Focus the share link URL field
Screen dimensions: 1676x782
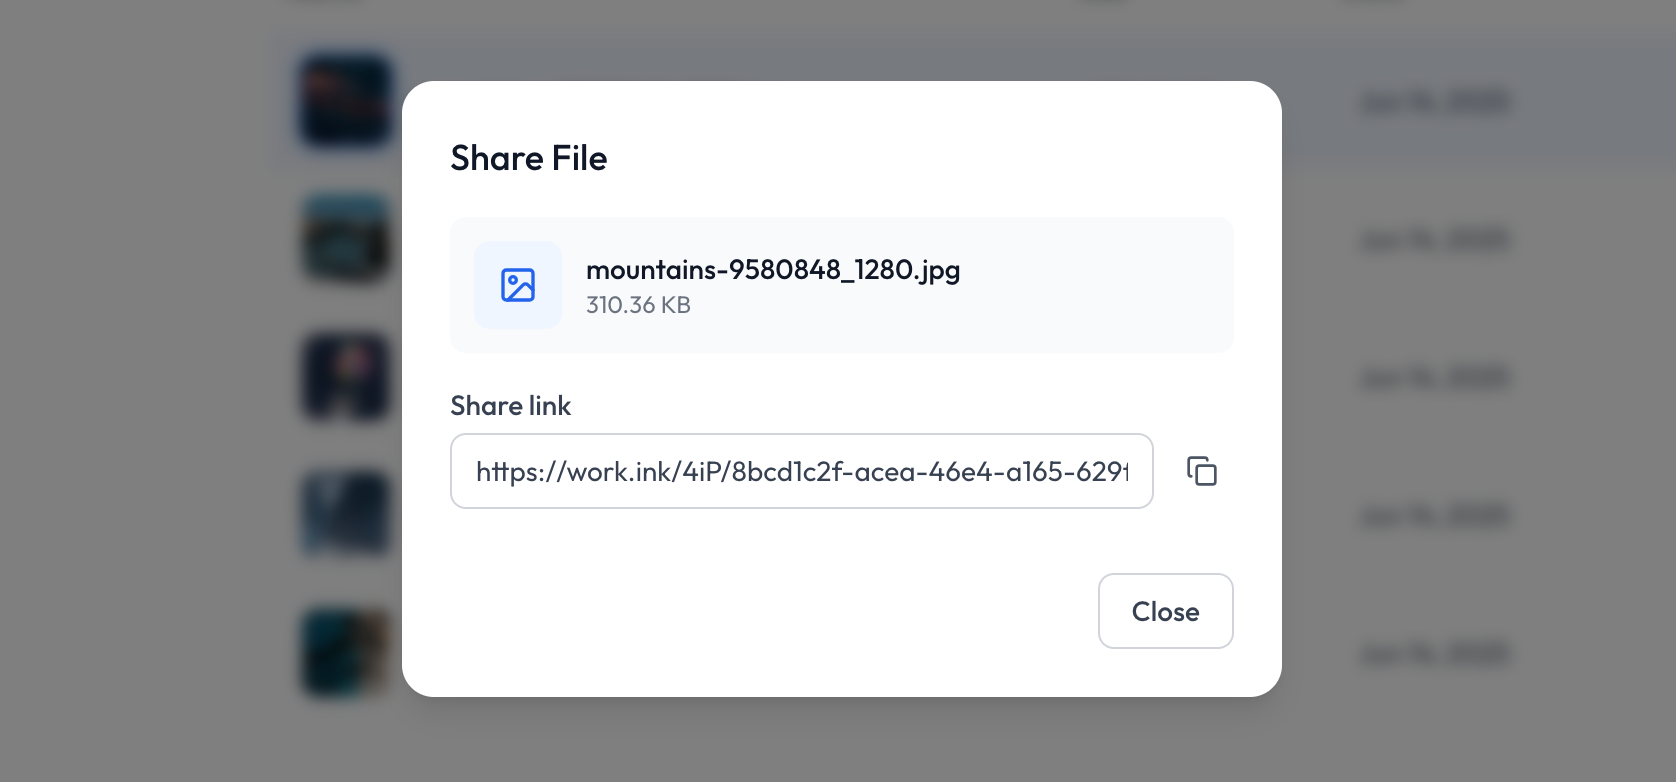tap(802, 471)
